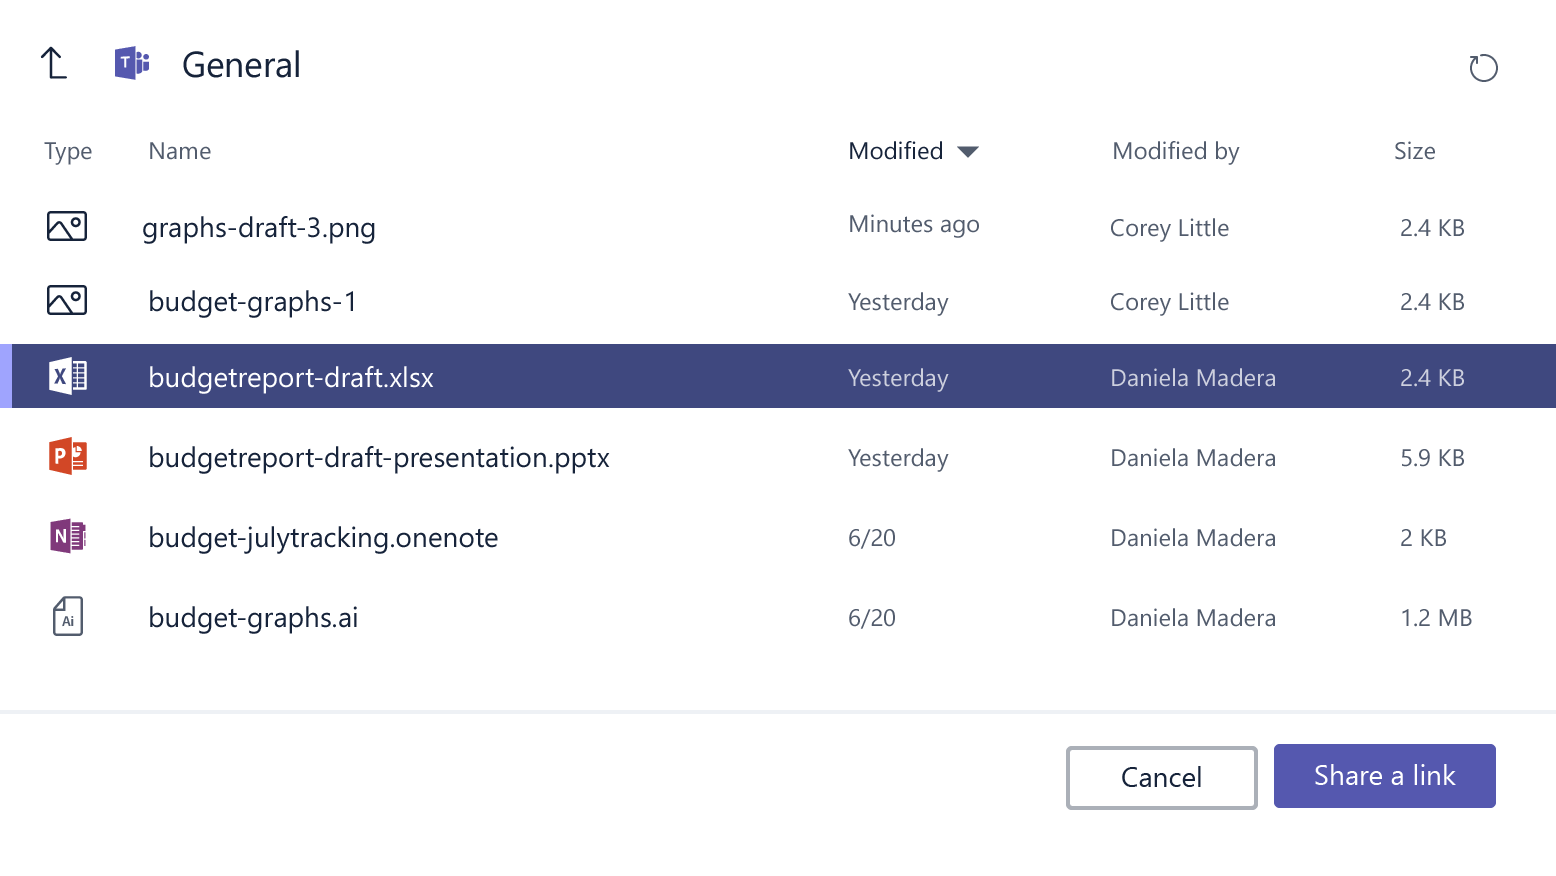Click the up navigation arrow to go back

(54, 62)
